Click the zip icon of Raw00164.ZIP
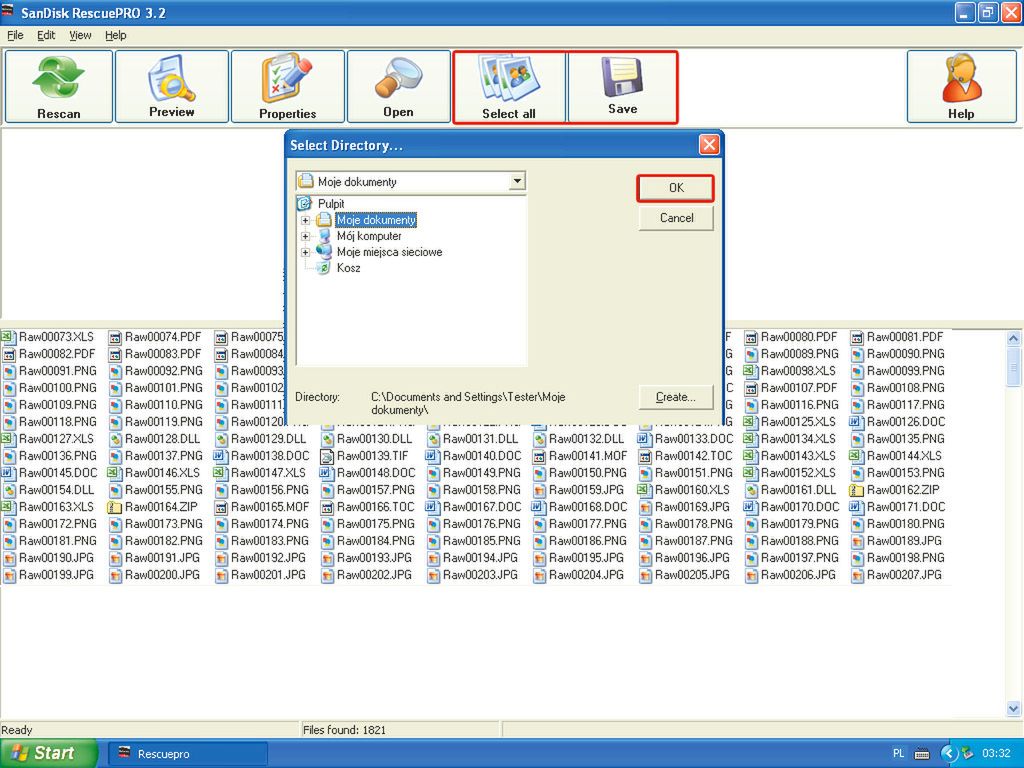This screenshot has height=768, width=1024. point(115,507)
